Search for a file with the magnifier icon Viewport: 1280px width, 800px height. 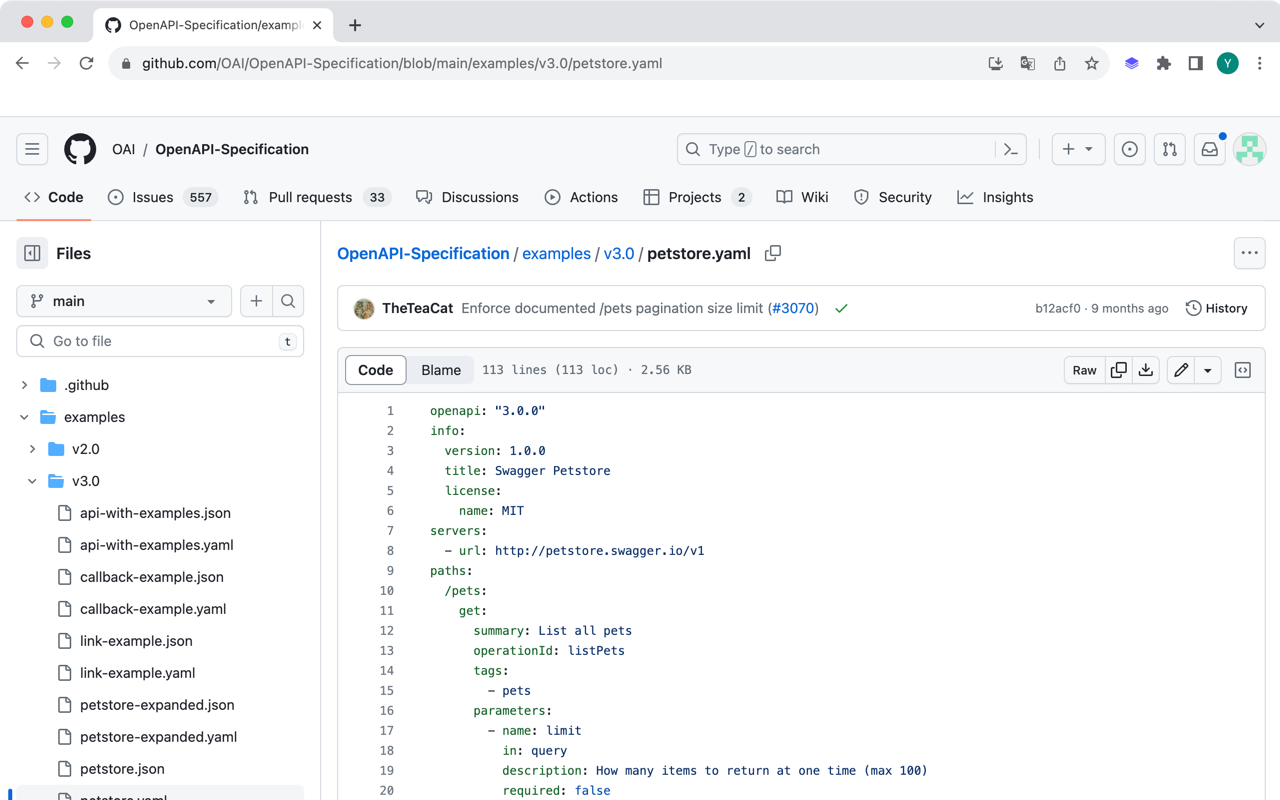pos(288,300)
